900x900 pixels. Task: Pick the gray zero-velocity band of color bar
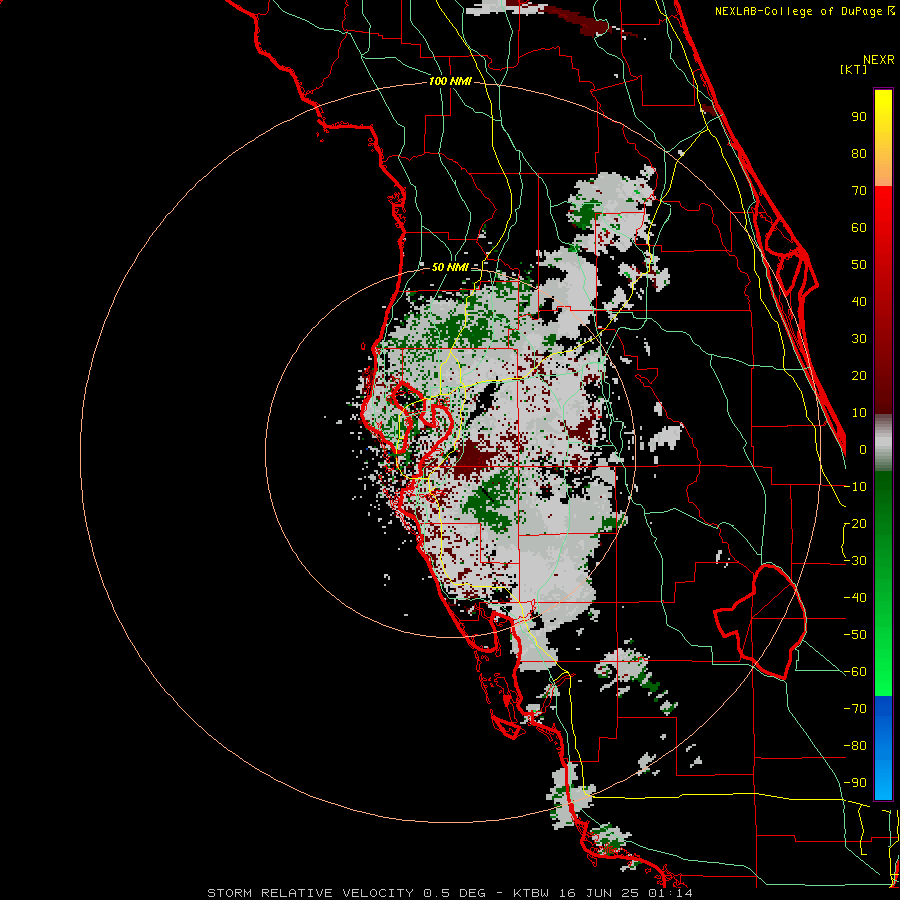[883, 443]
